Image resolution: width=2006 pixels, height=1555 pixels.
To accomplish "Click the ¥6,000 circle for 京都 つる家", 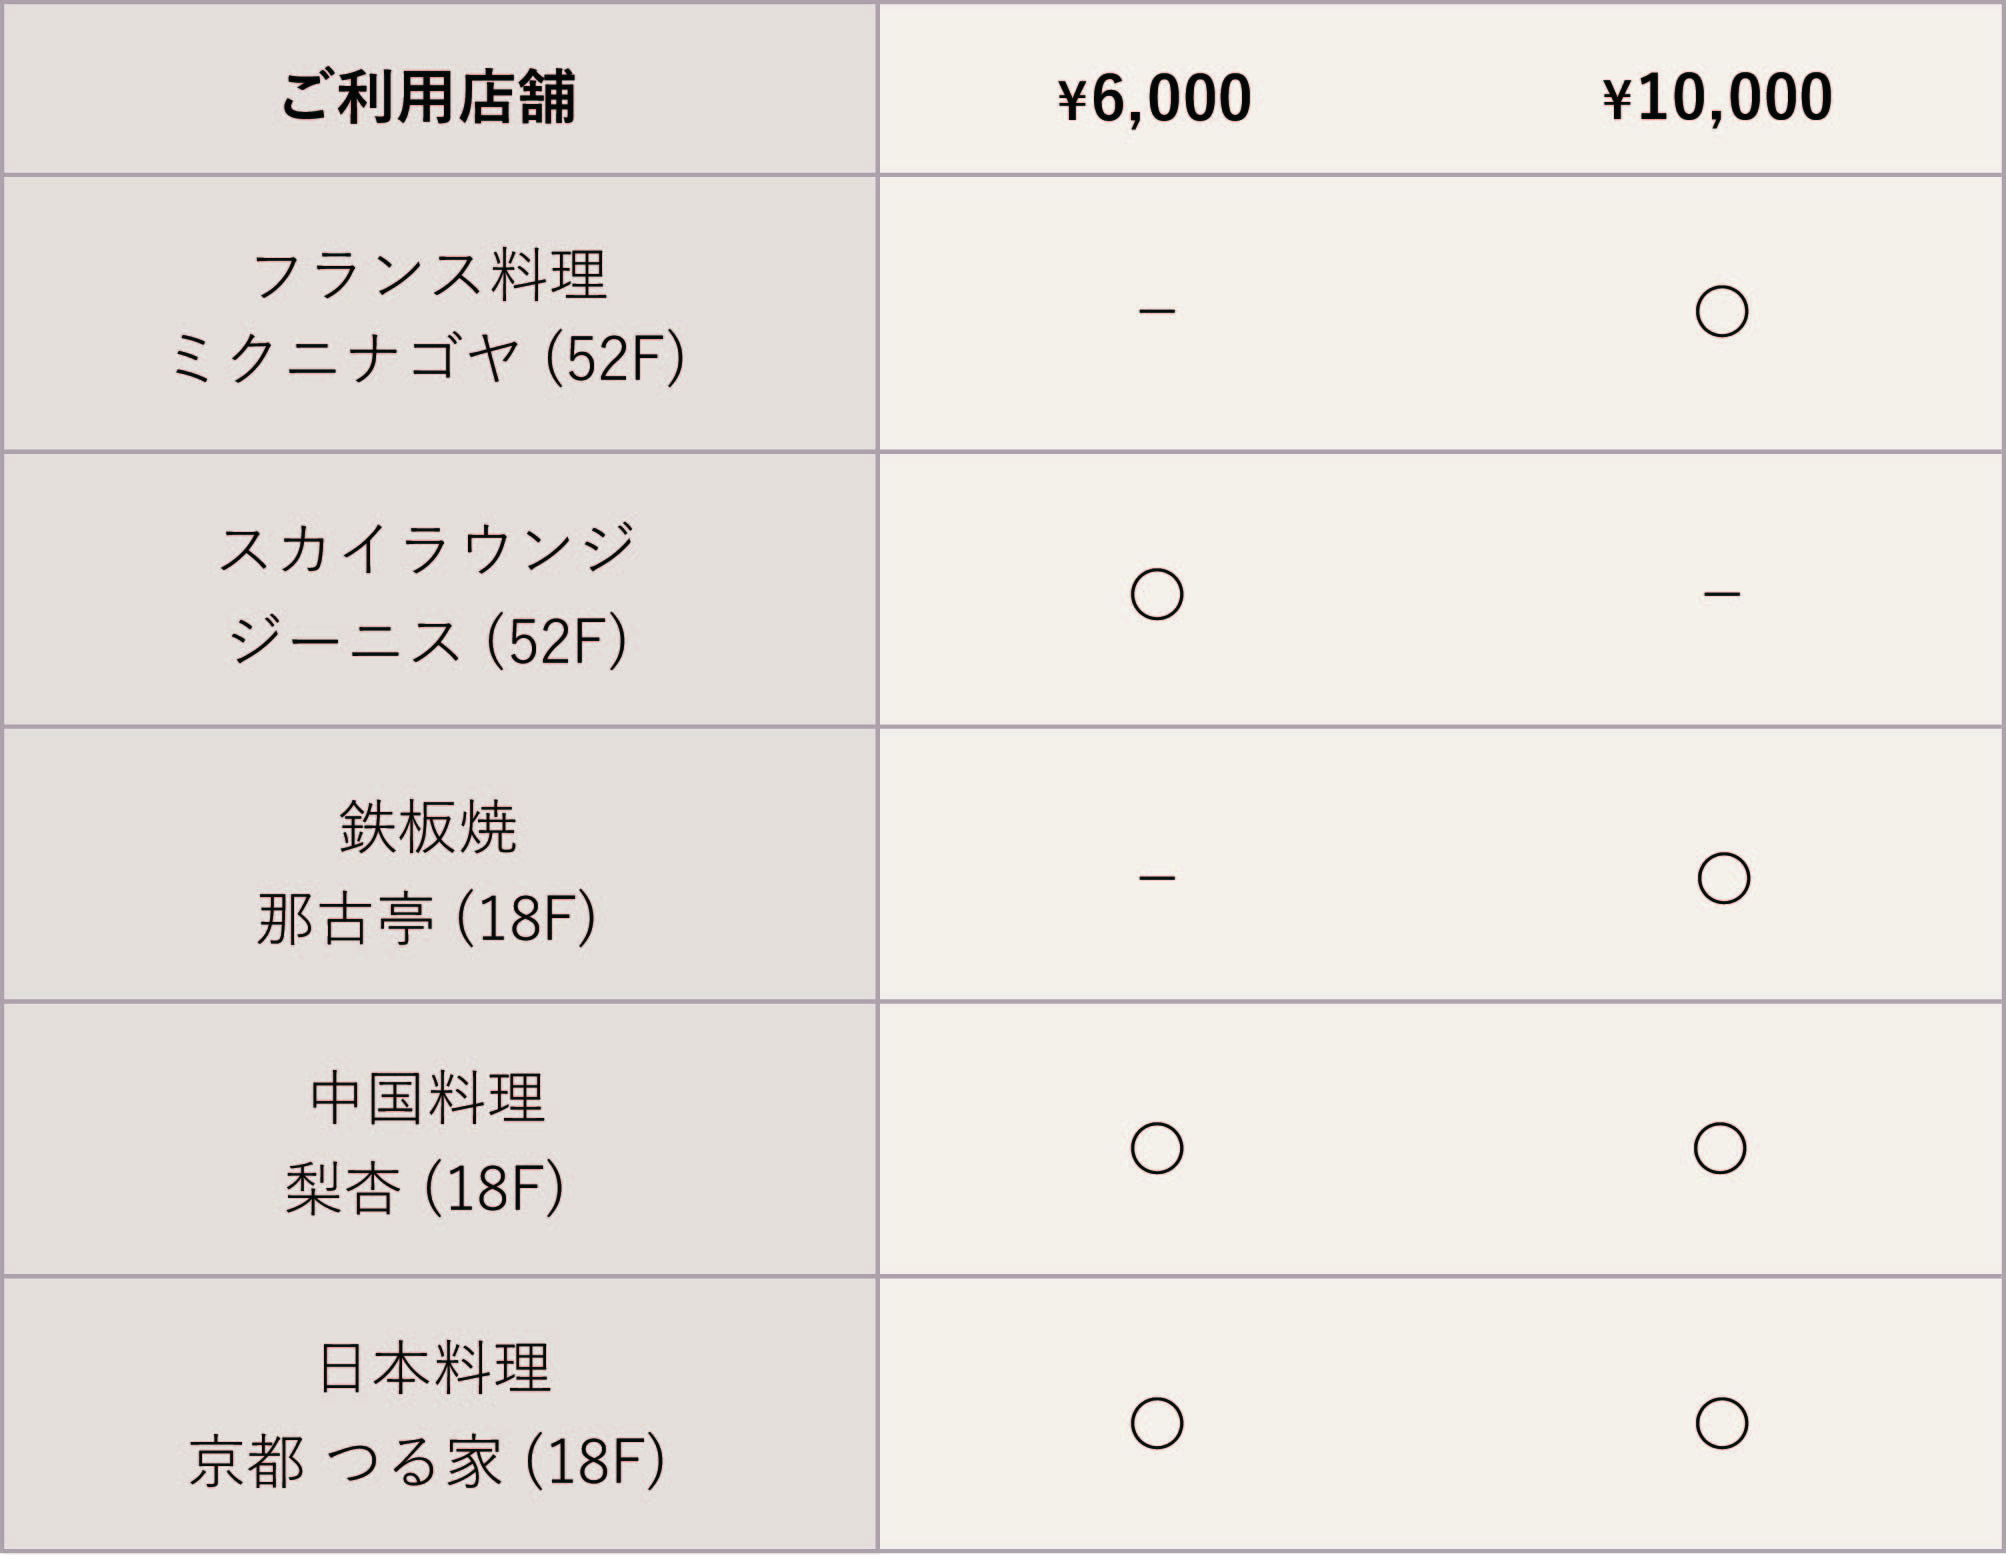I will coord(1156,1423).
